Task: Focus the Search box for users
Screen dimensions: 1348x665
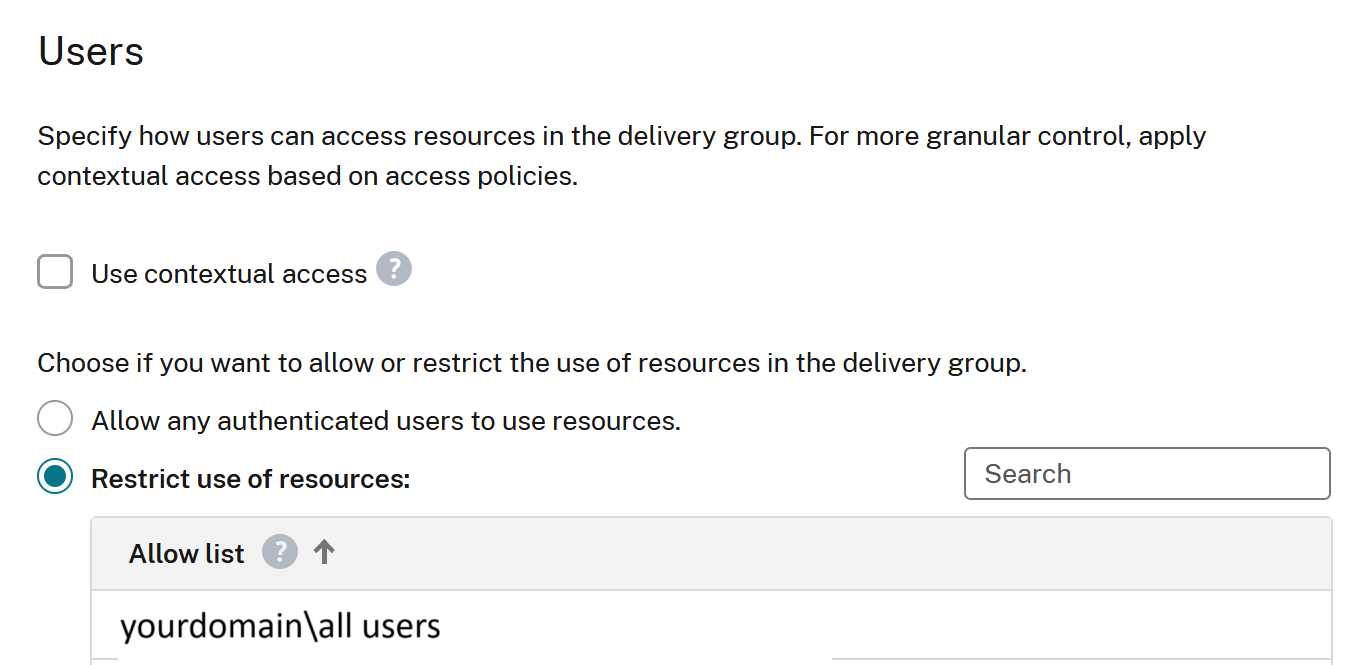Action: (x=1145, y=473)
